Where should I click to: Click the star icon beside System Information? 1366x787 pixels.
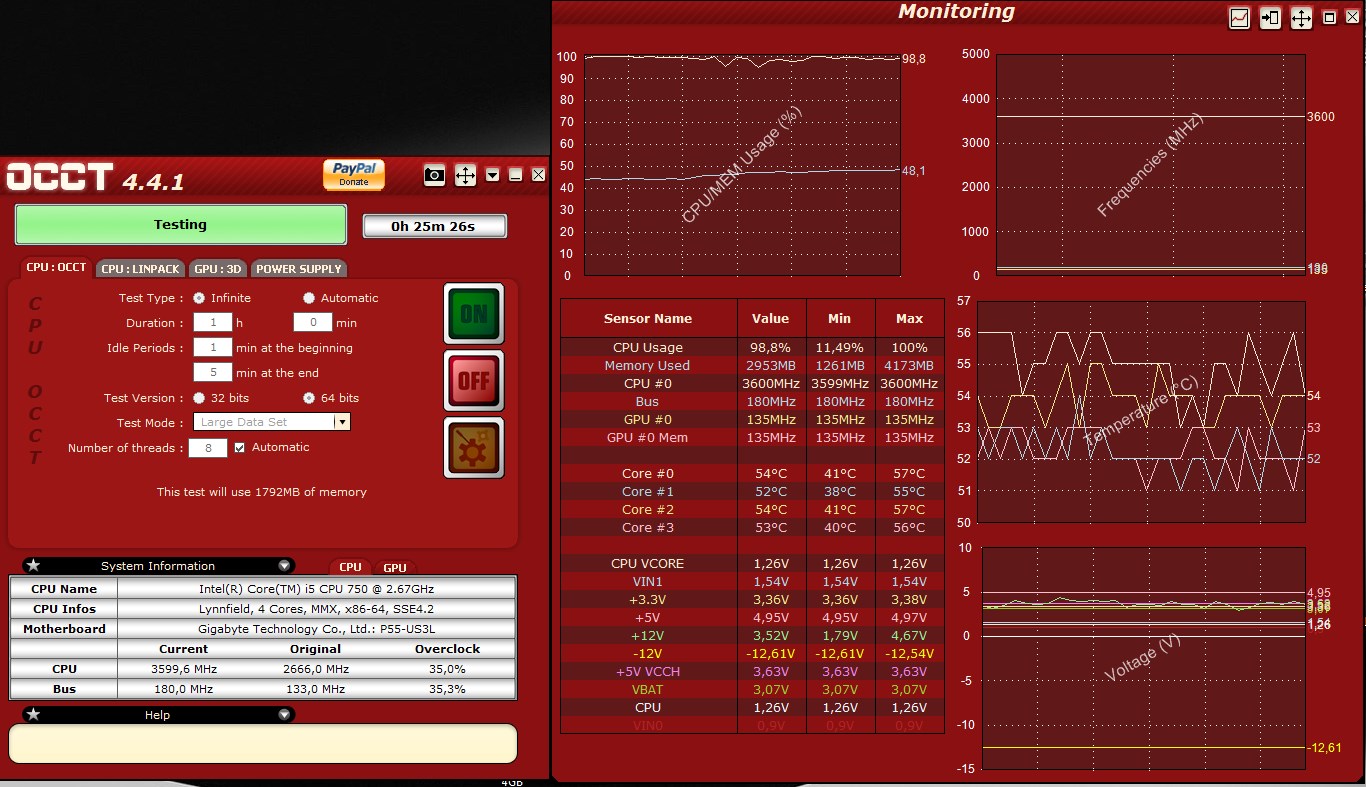click(x=33, y=566)
